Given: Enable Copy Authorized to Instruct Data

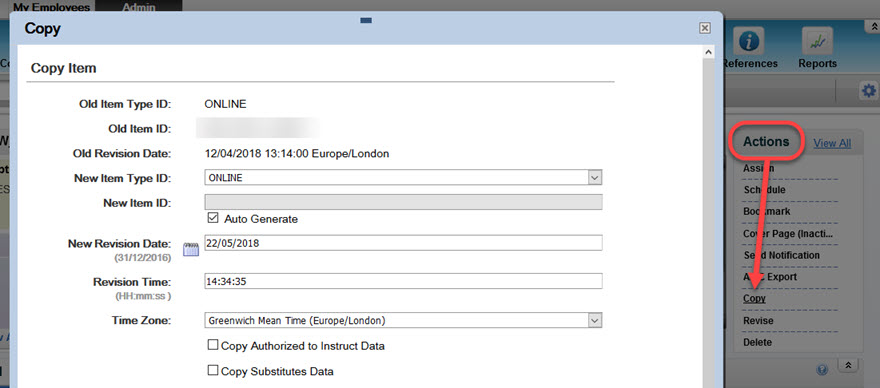Looking at the screenshot, I should coord(213,345).
